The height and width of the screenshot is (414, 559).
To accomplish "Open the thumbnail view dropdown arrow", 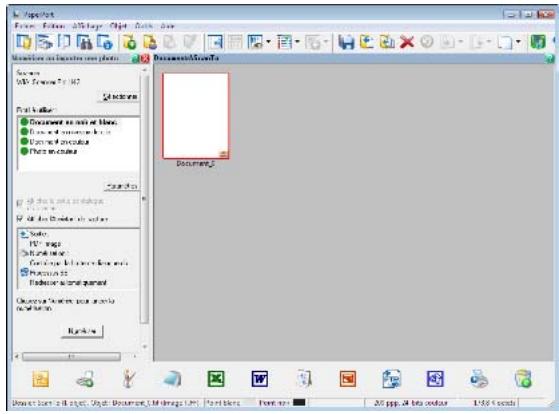I will 268,42.
